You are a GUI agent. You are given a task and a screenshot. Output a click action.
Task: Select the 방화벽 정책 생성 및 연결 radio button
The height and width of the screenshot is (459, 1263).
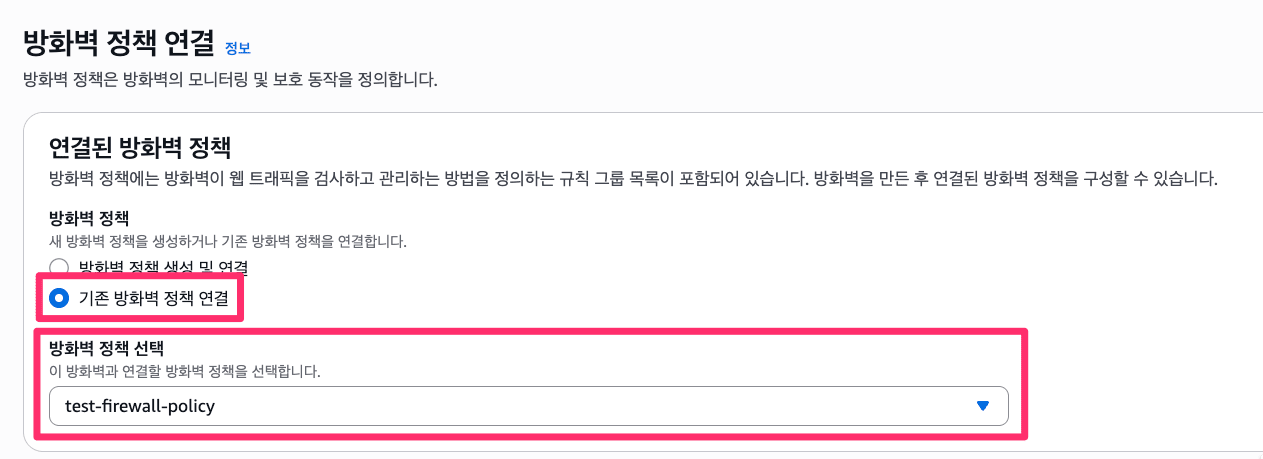[x=59, y=268]
